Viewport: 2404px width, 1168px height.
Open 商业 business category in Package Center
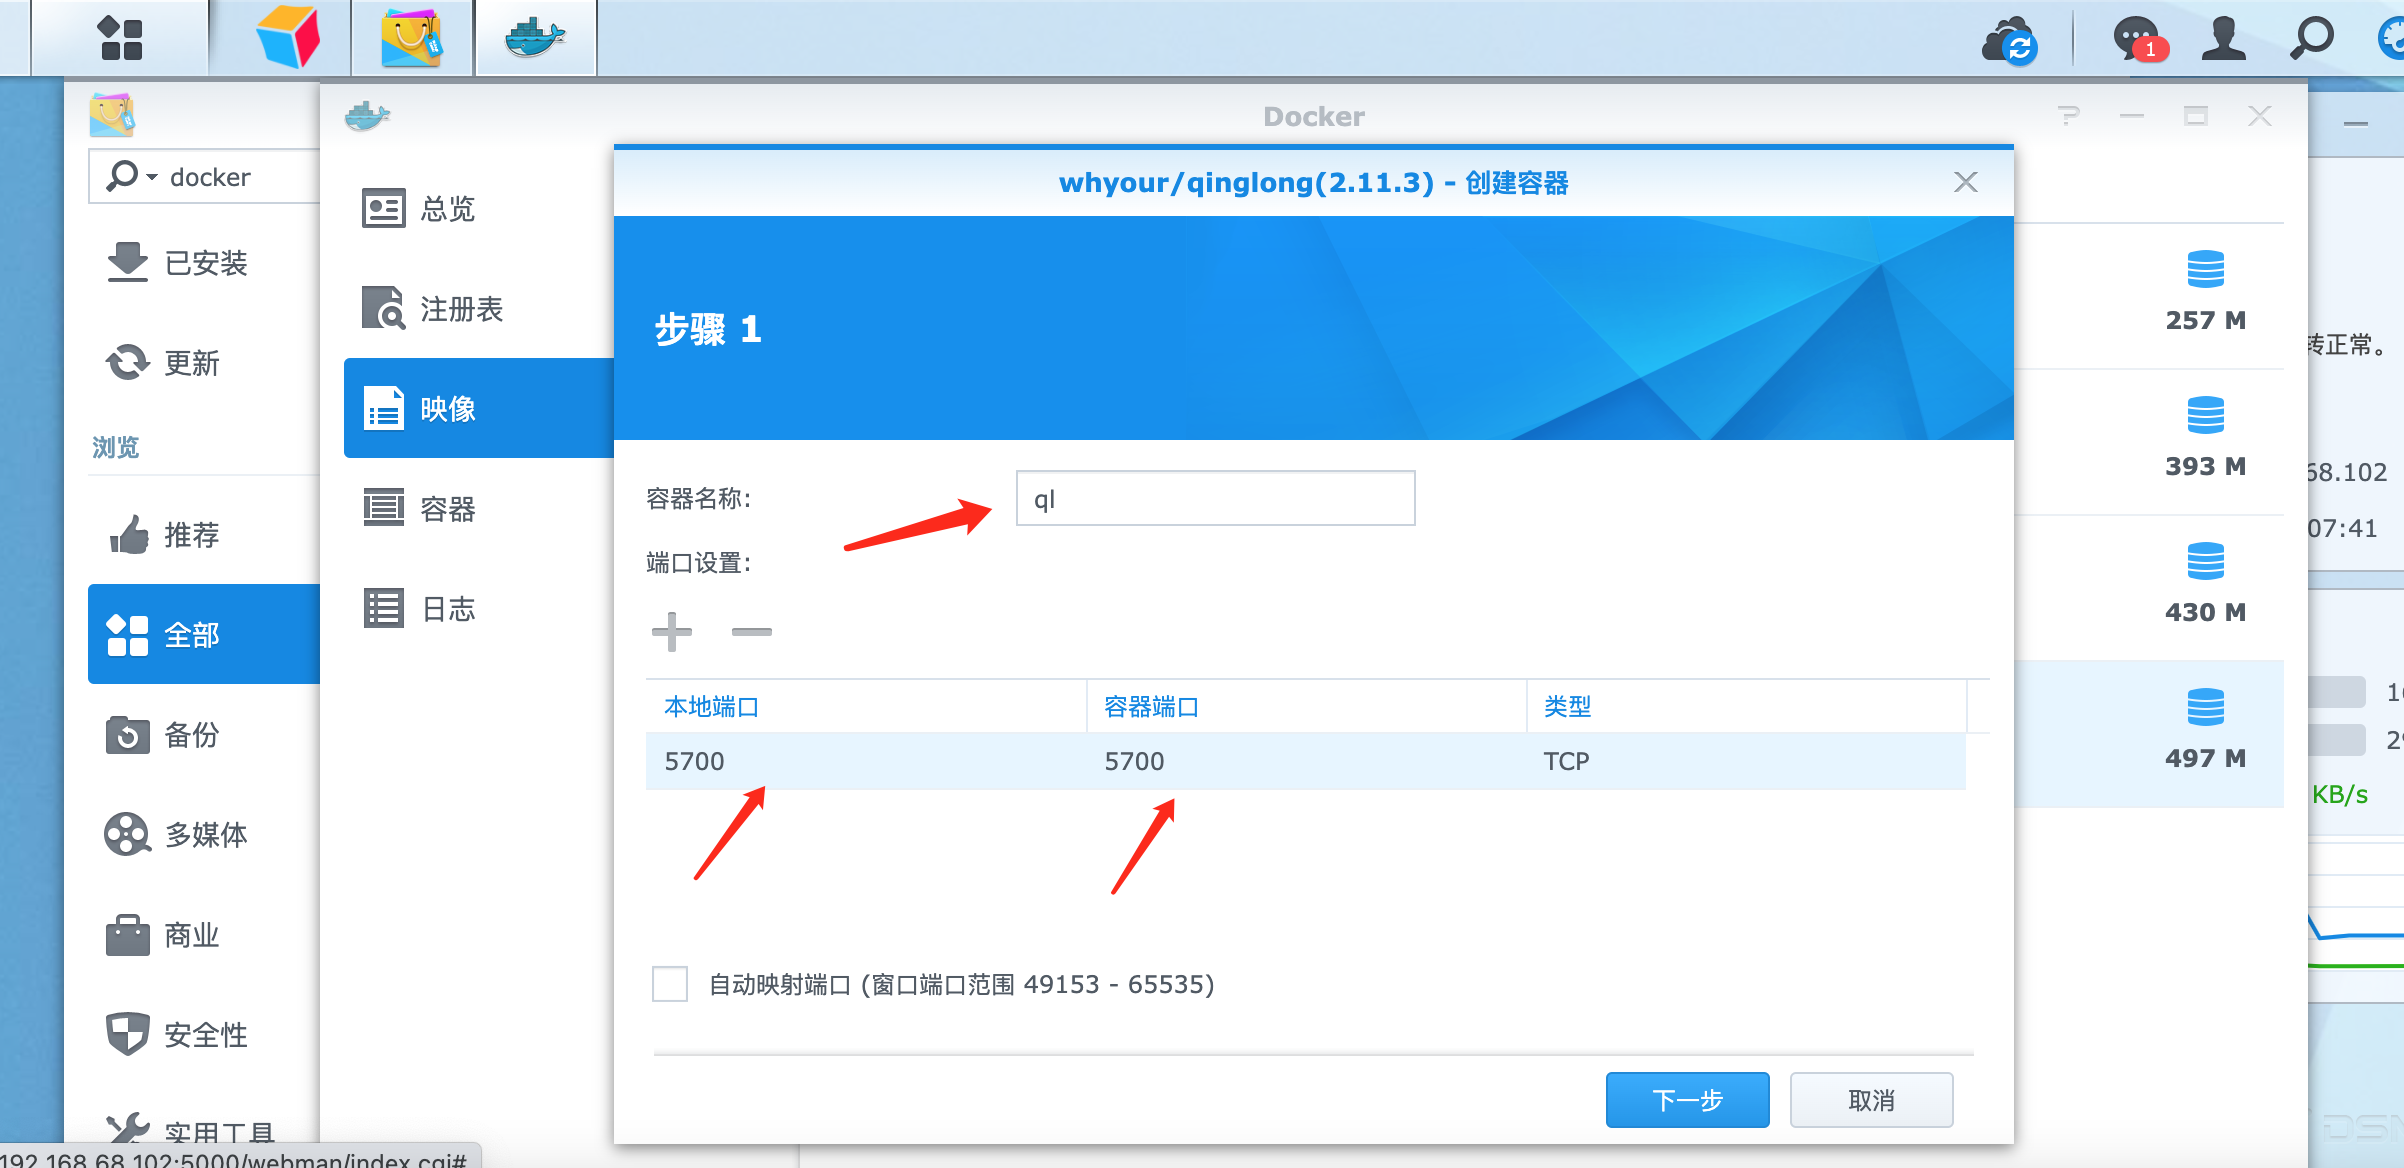coord(204,935)
